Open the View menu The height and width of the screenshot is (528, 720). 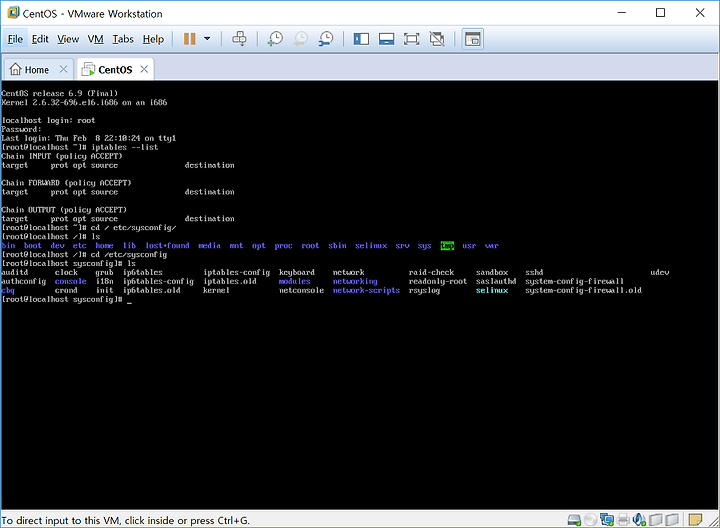tap(68, 39)
